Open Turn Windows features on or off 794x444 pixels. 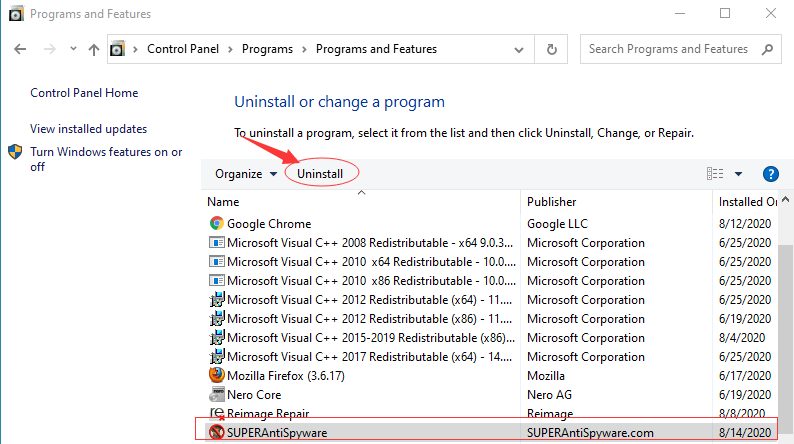coord(106,159)
